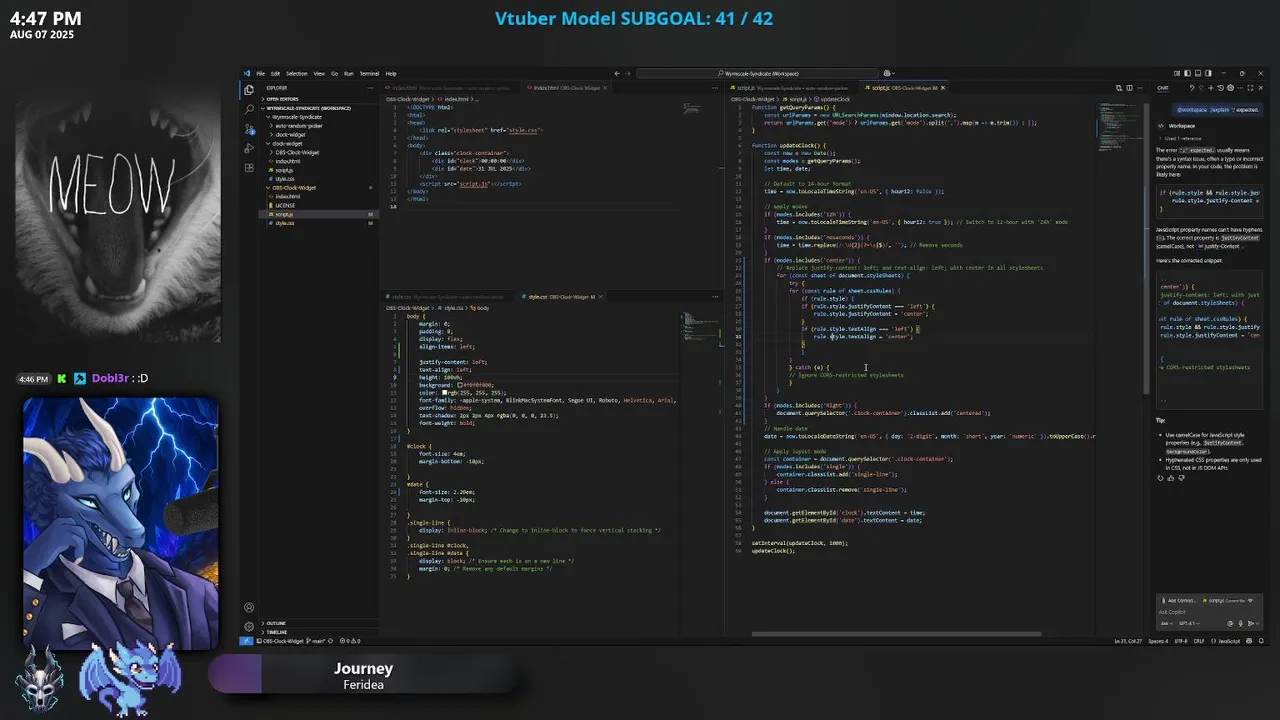Open Explorer views and more actions ellipsis

370,88
